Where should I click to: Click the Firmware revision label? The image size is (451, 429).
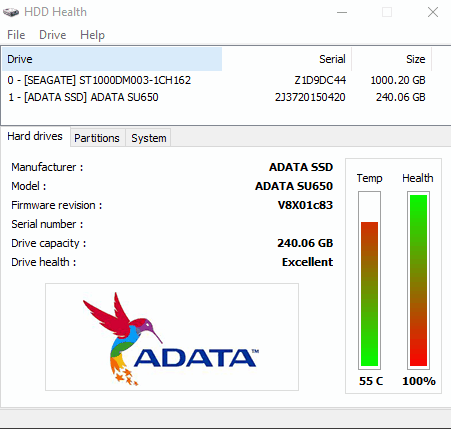pos(57,205)
